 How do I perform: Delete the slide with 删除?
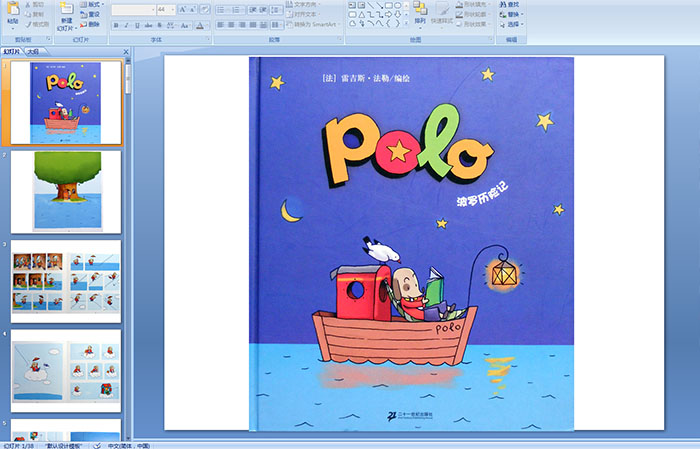point(90,24)
